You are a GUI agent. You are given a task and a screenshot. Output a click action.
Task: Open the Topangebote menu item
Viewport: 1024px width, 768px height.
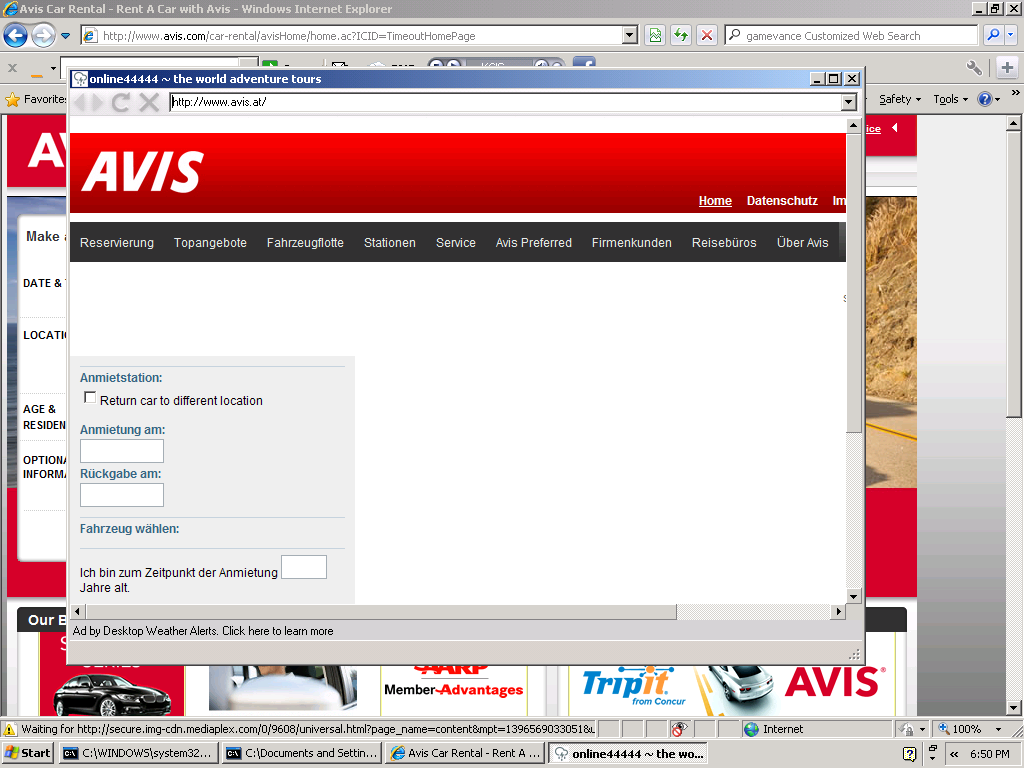click(210, 243)
